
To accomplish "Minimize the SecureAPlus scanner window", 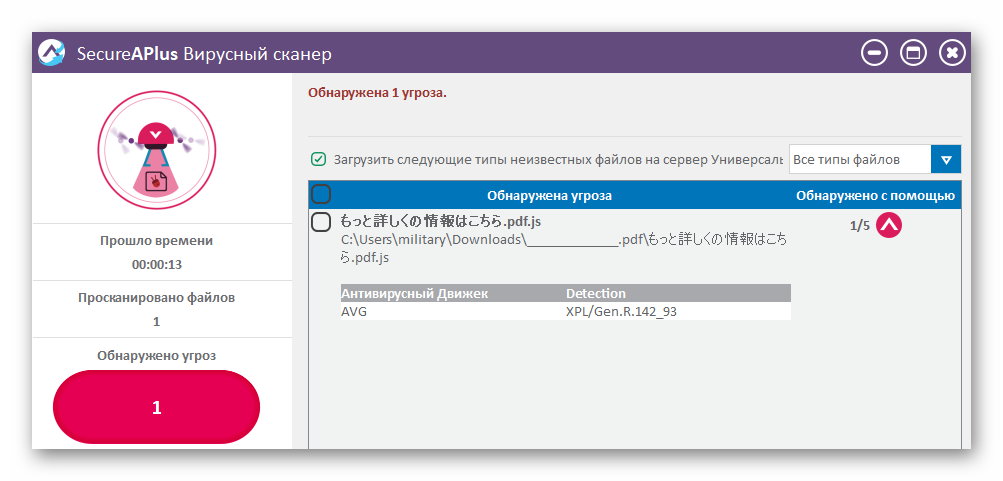I will tap(874, 52).
